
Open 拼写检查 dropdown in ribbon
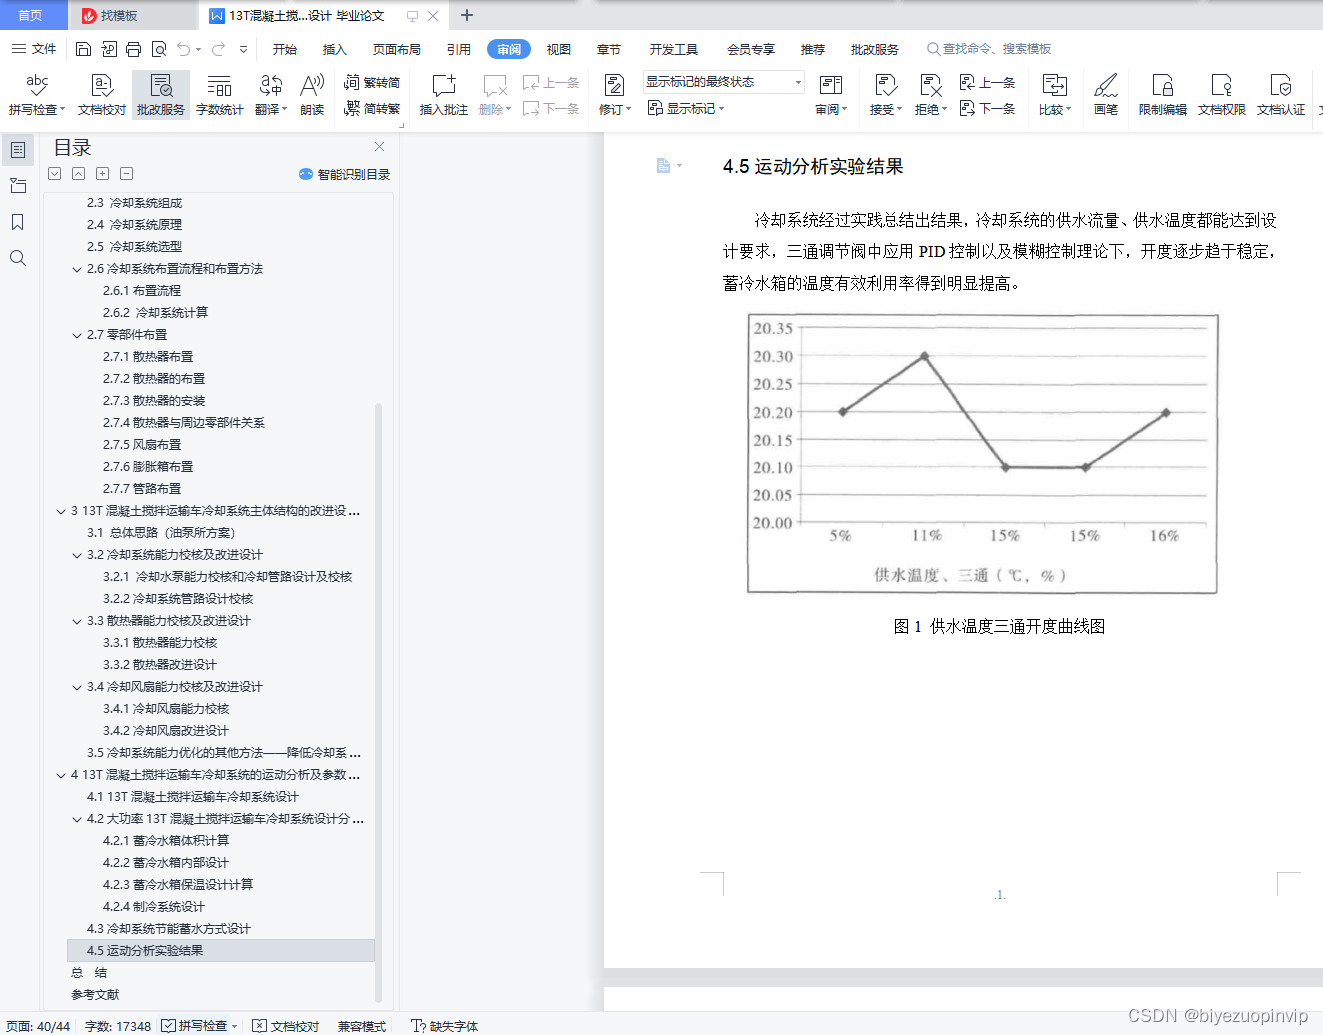click(x=37, y=110)
